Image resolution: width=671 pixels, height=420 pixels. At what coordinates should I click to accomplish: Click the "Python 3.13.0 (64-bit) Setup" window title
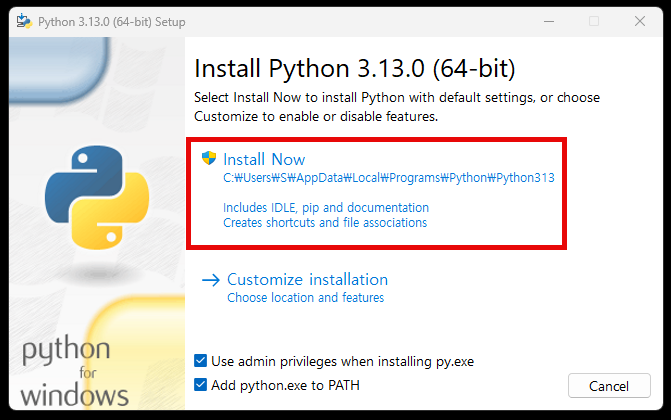click(111, 21)
